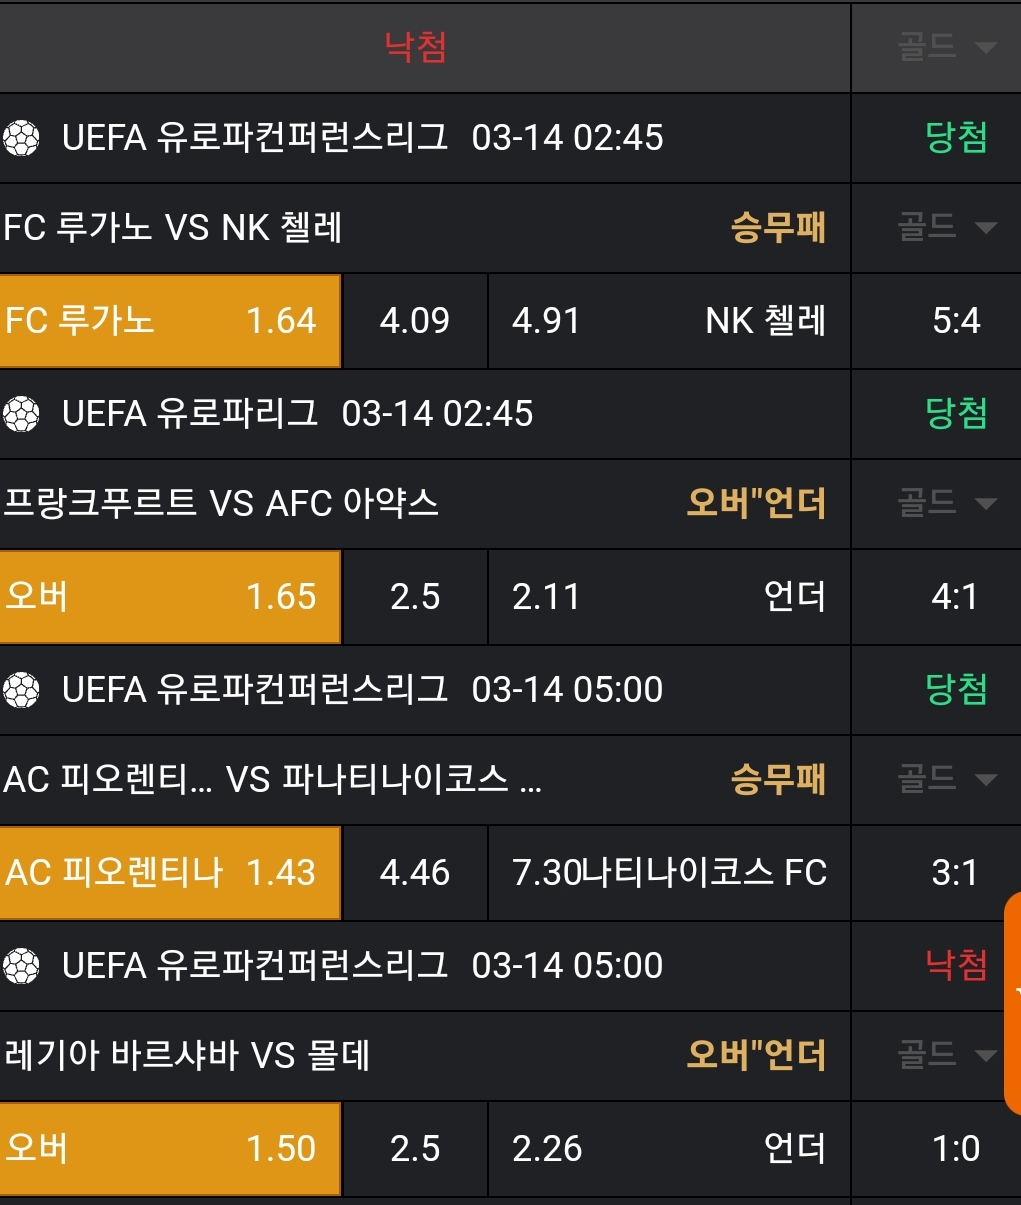Click the 언더 2.26 odds for 레기아 바르샤바
Image resolution: width=1021 pixels, height=1205 pixels.
click(x=668, y=1149)
